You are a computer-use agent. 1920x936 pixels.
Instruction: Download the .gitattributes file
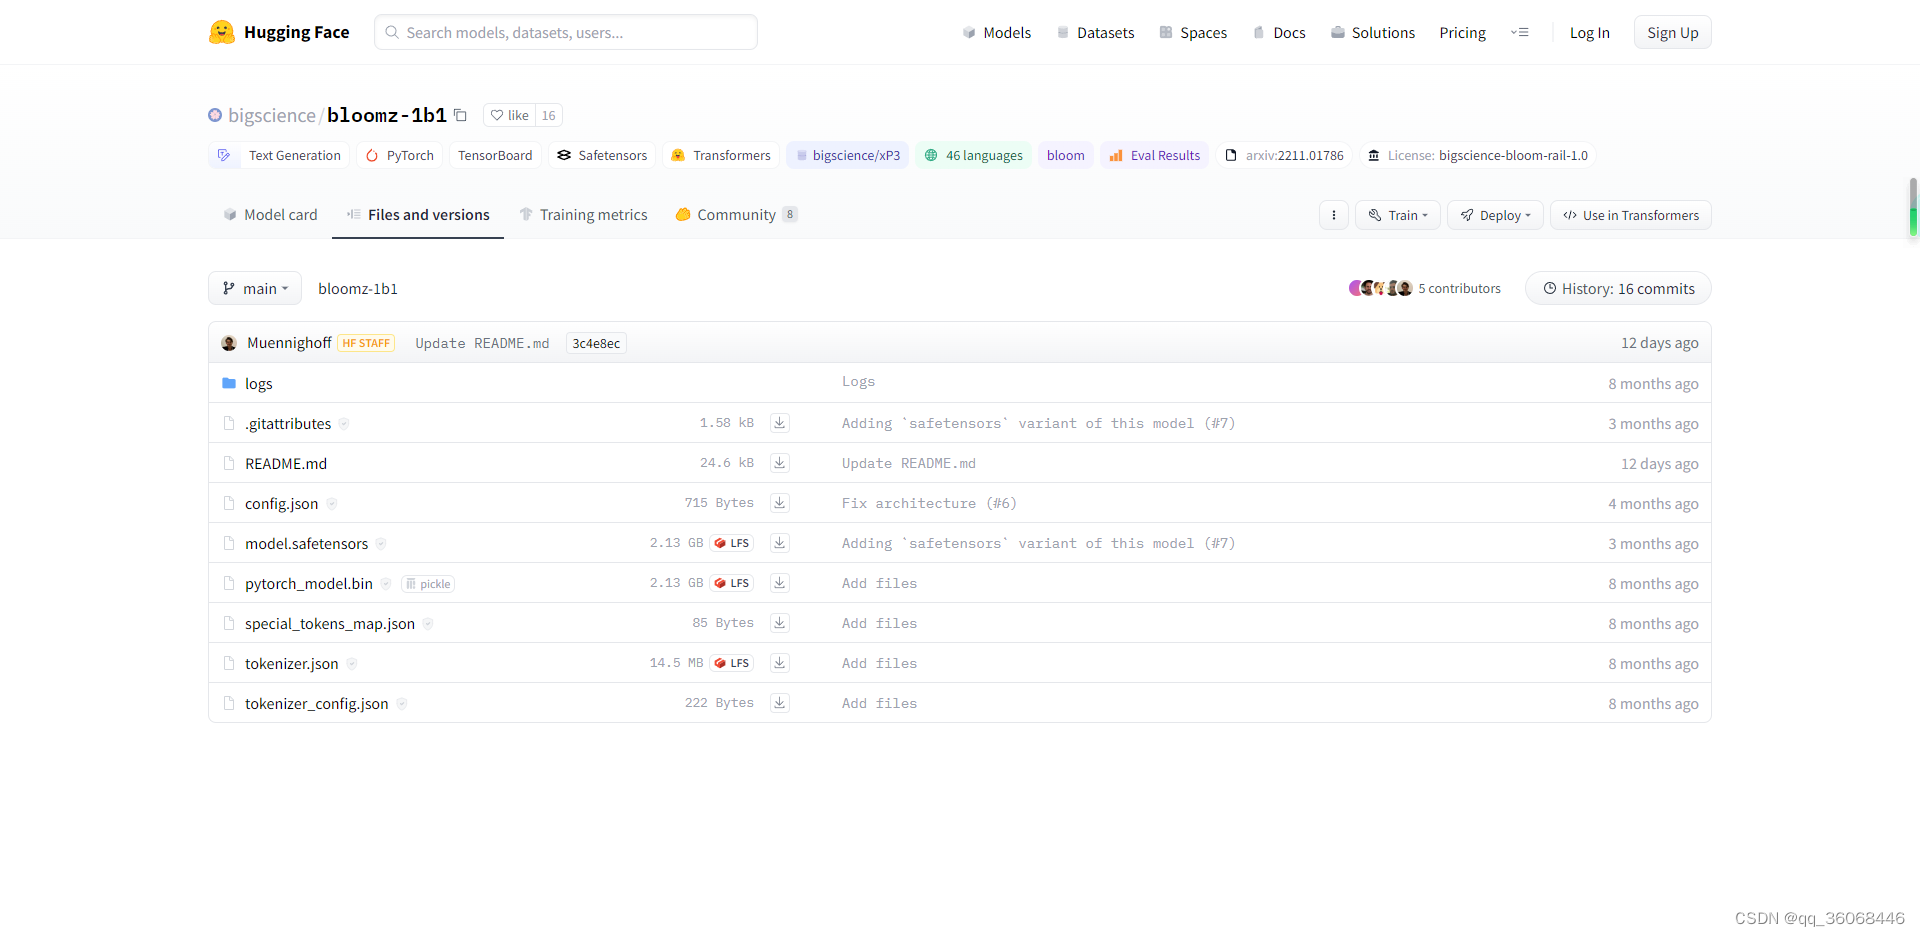pos(780,423)
